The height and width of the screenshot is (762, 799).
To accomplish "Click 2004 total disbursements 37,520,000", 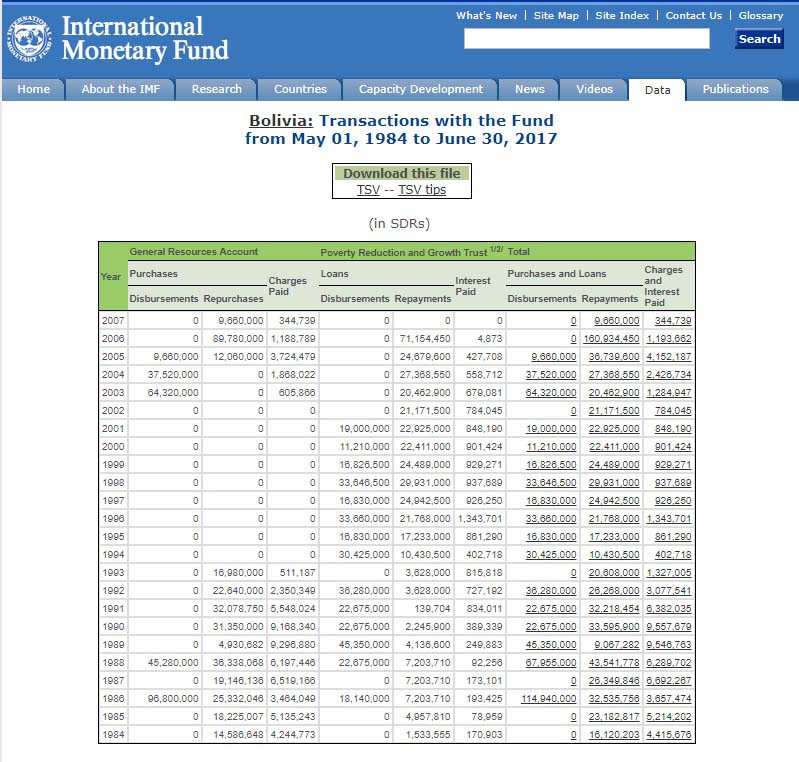I will (551, 375).
